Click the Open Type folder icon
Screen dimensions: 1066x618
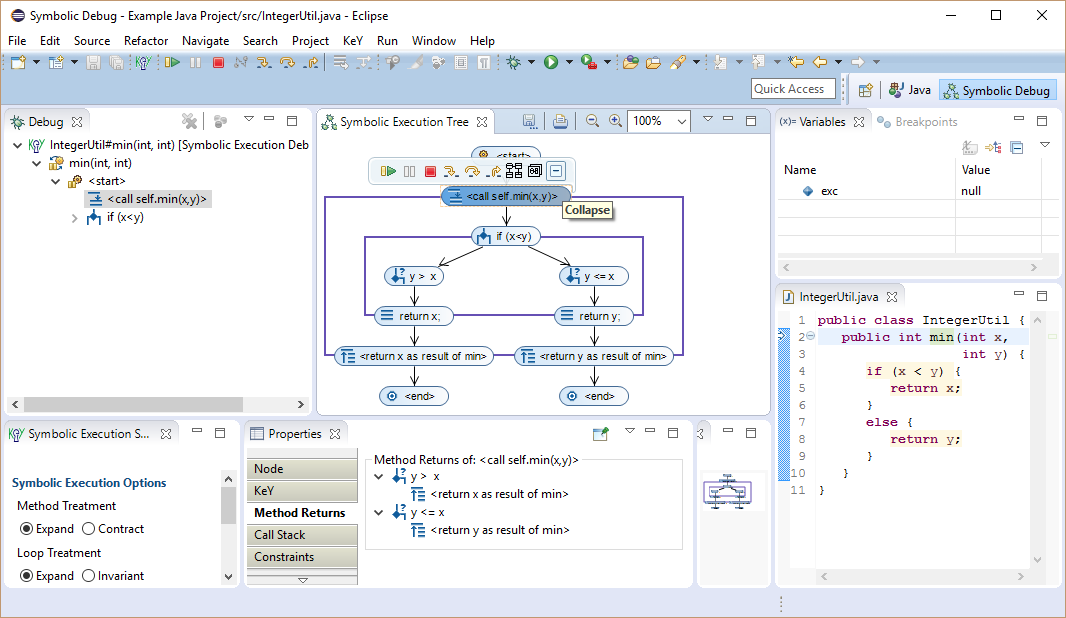click(x=631, y=63)
